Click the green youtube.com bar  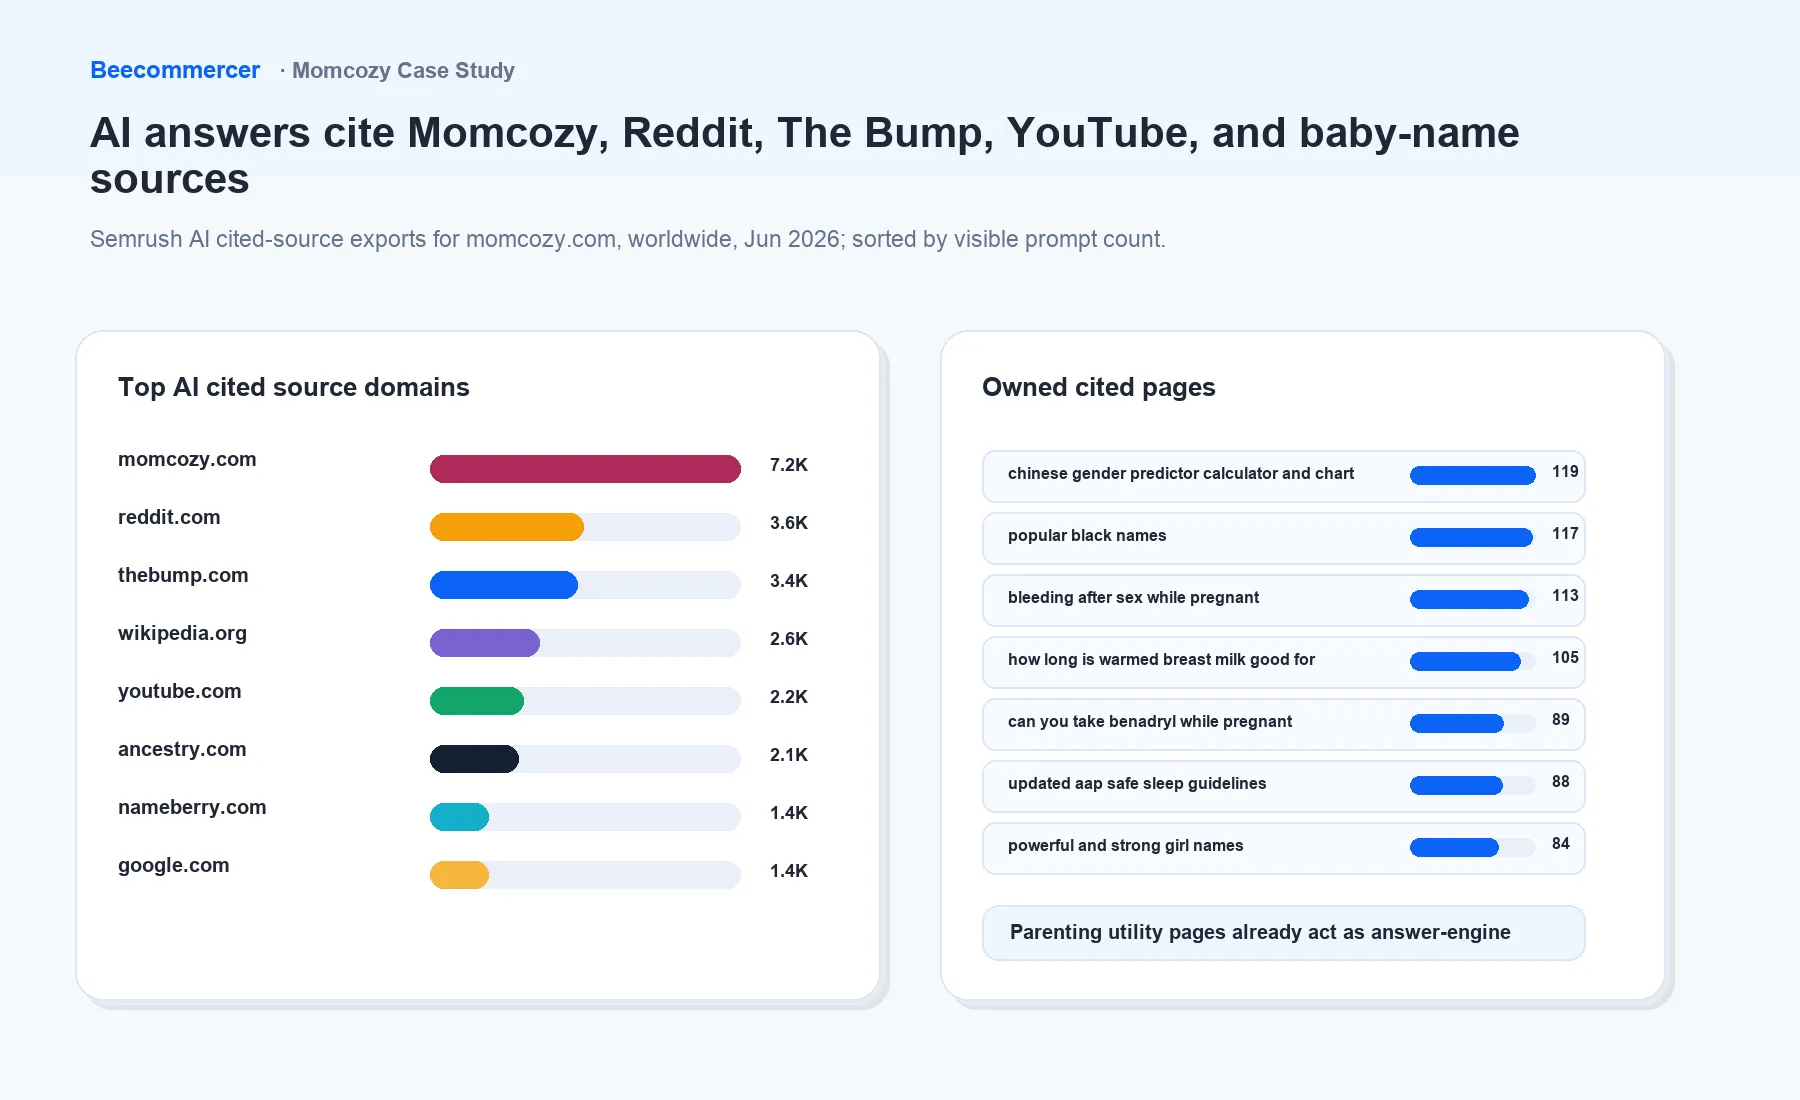click(x=477, y=701)
